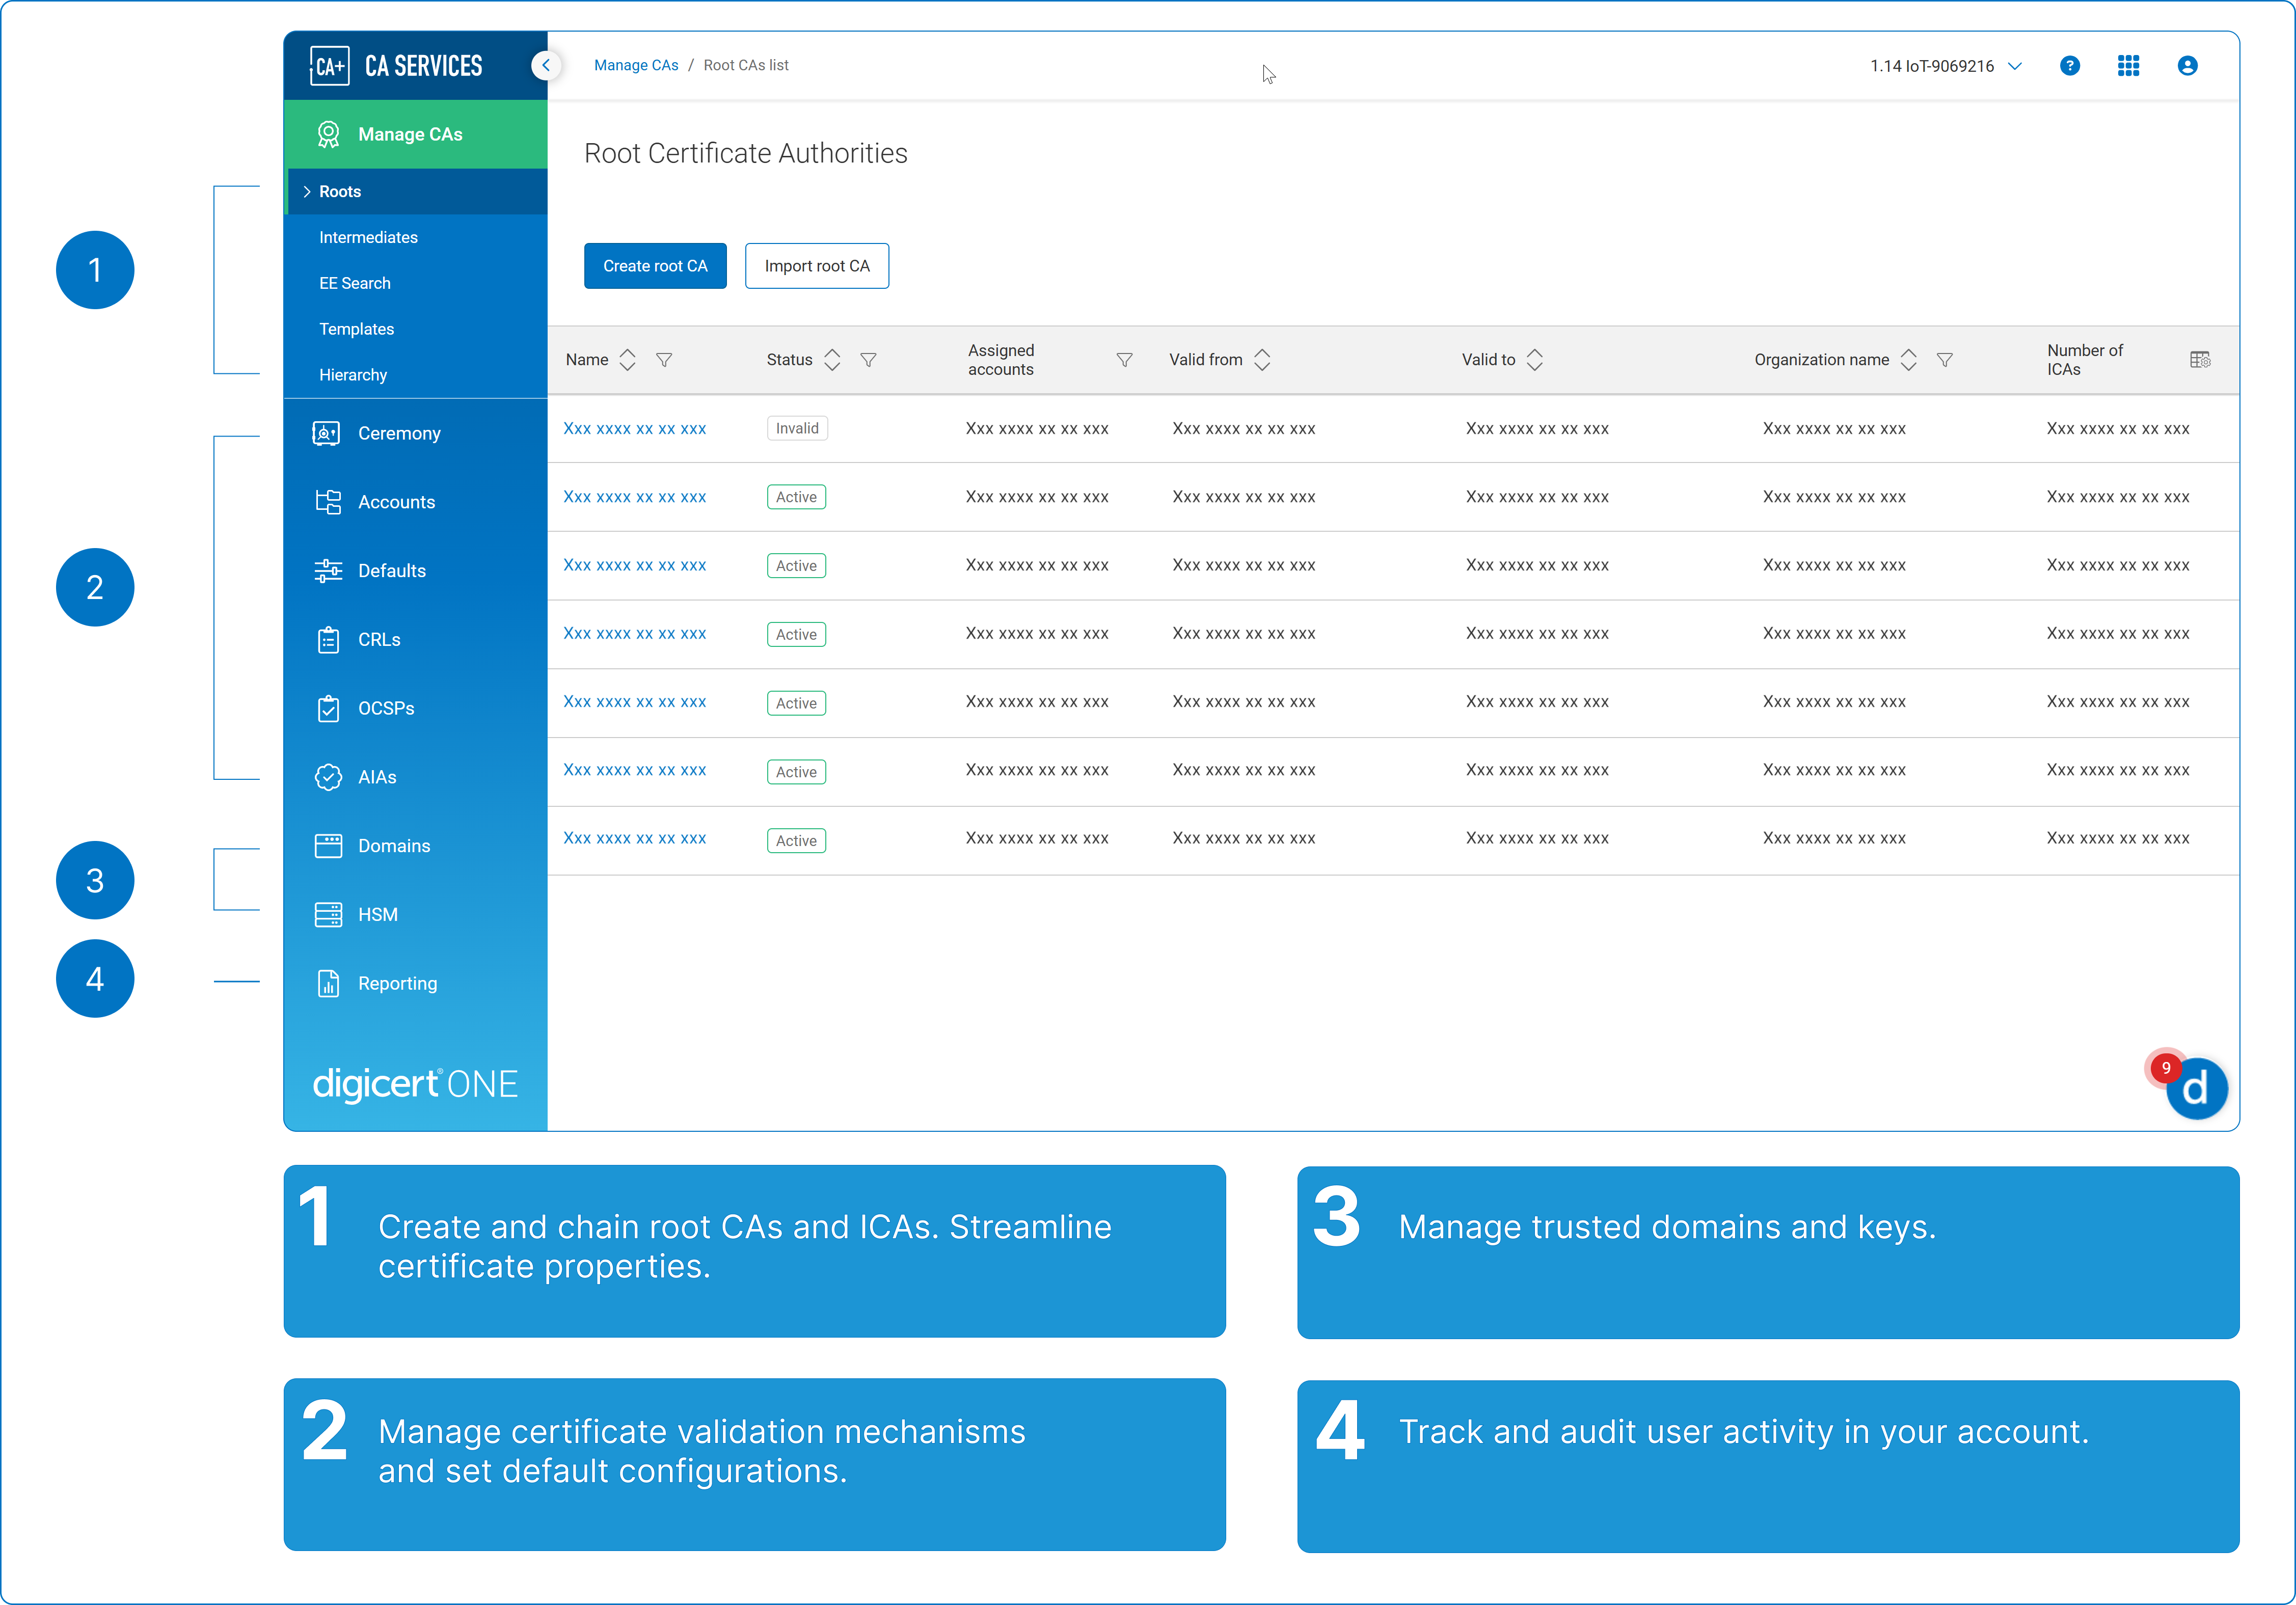Open the apps grid launcher icon

click(x=2128, y=66)
